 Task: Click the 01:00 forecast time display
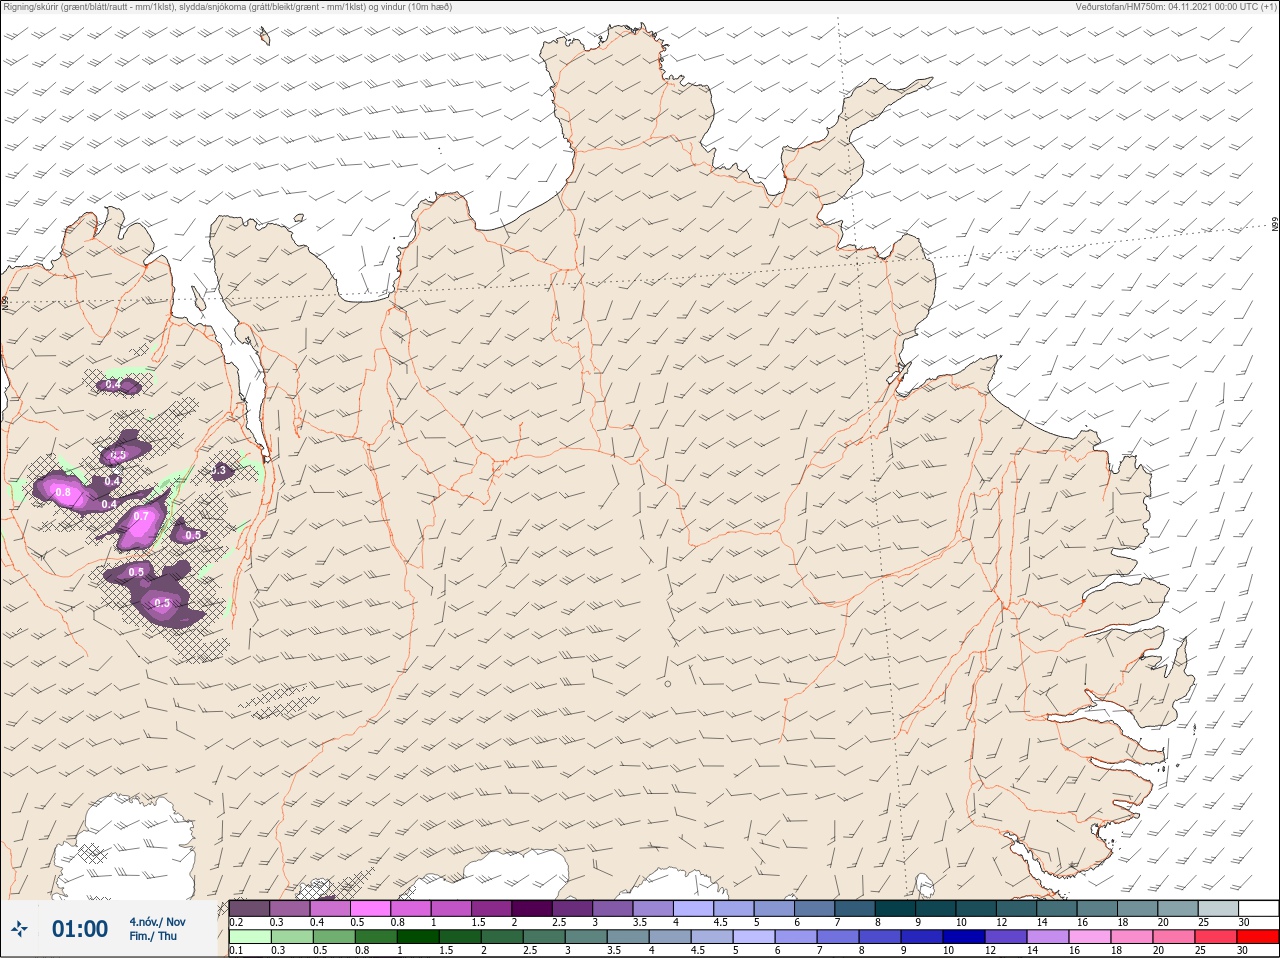(80, 929)
